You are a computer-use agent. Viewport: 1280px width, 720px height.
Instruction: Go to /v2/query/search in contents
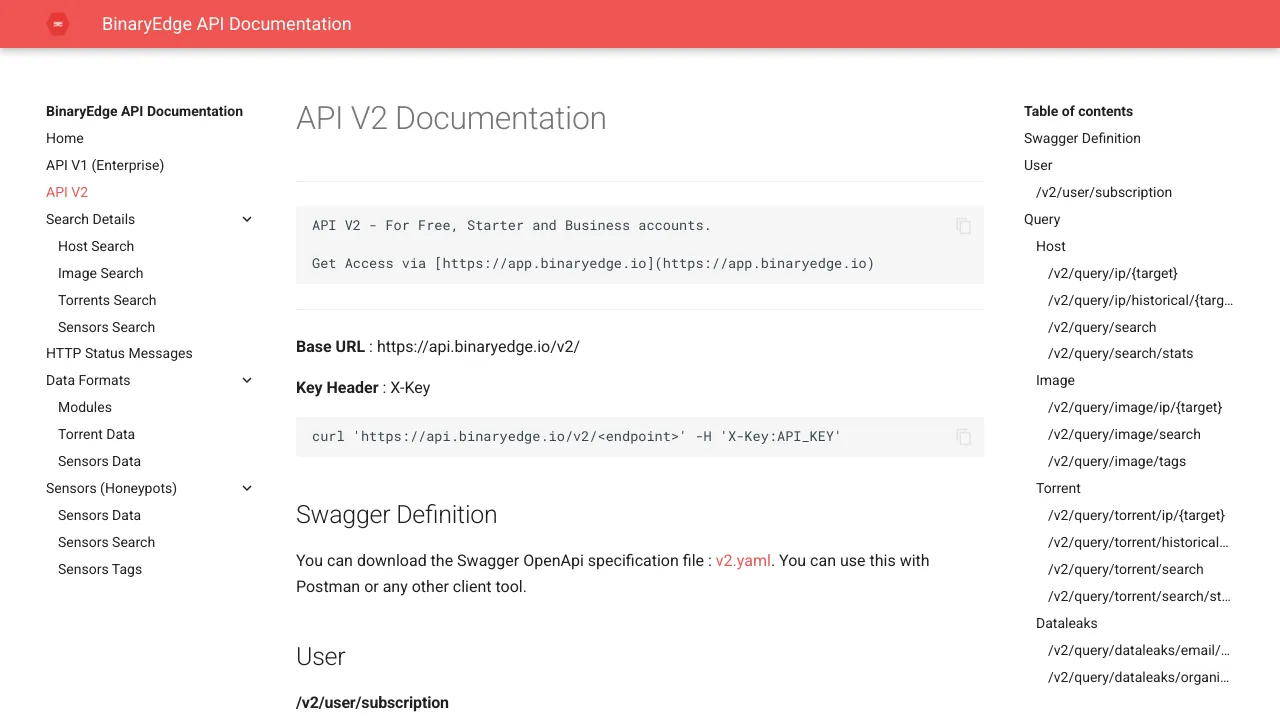click(1102, 327)
